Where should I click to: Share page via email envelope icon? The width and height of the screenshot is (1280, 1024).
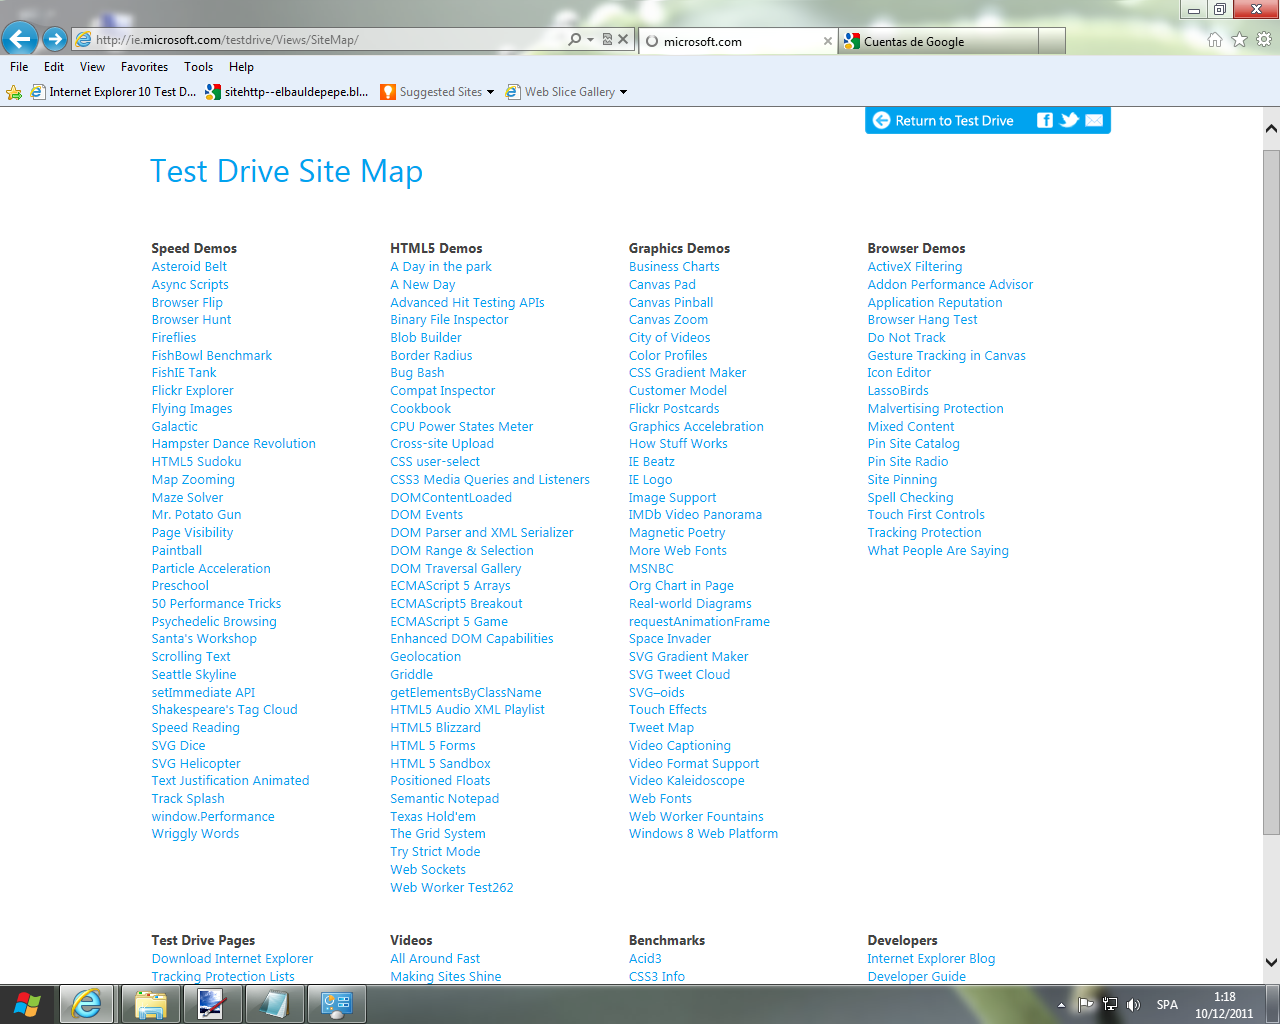point(1094,120)
